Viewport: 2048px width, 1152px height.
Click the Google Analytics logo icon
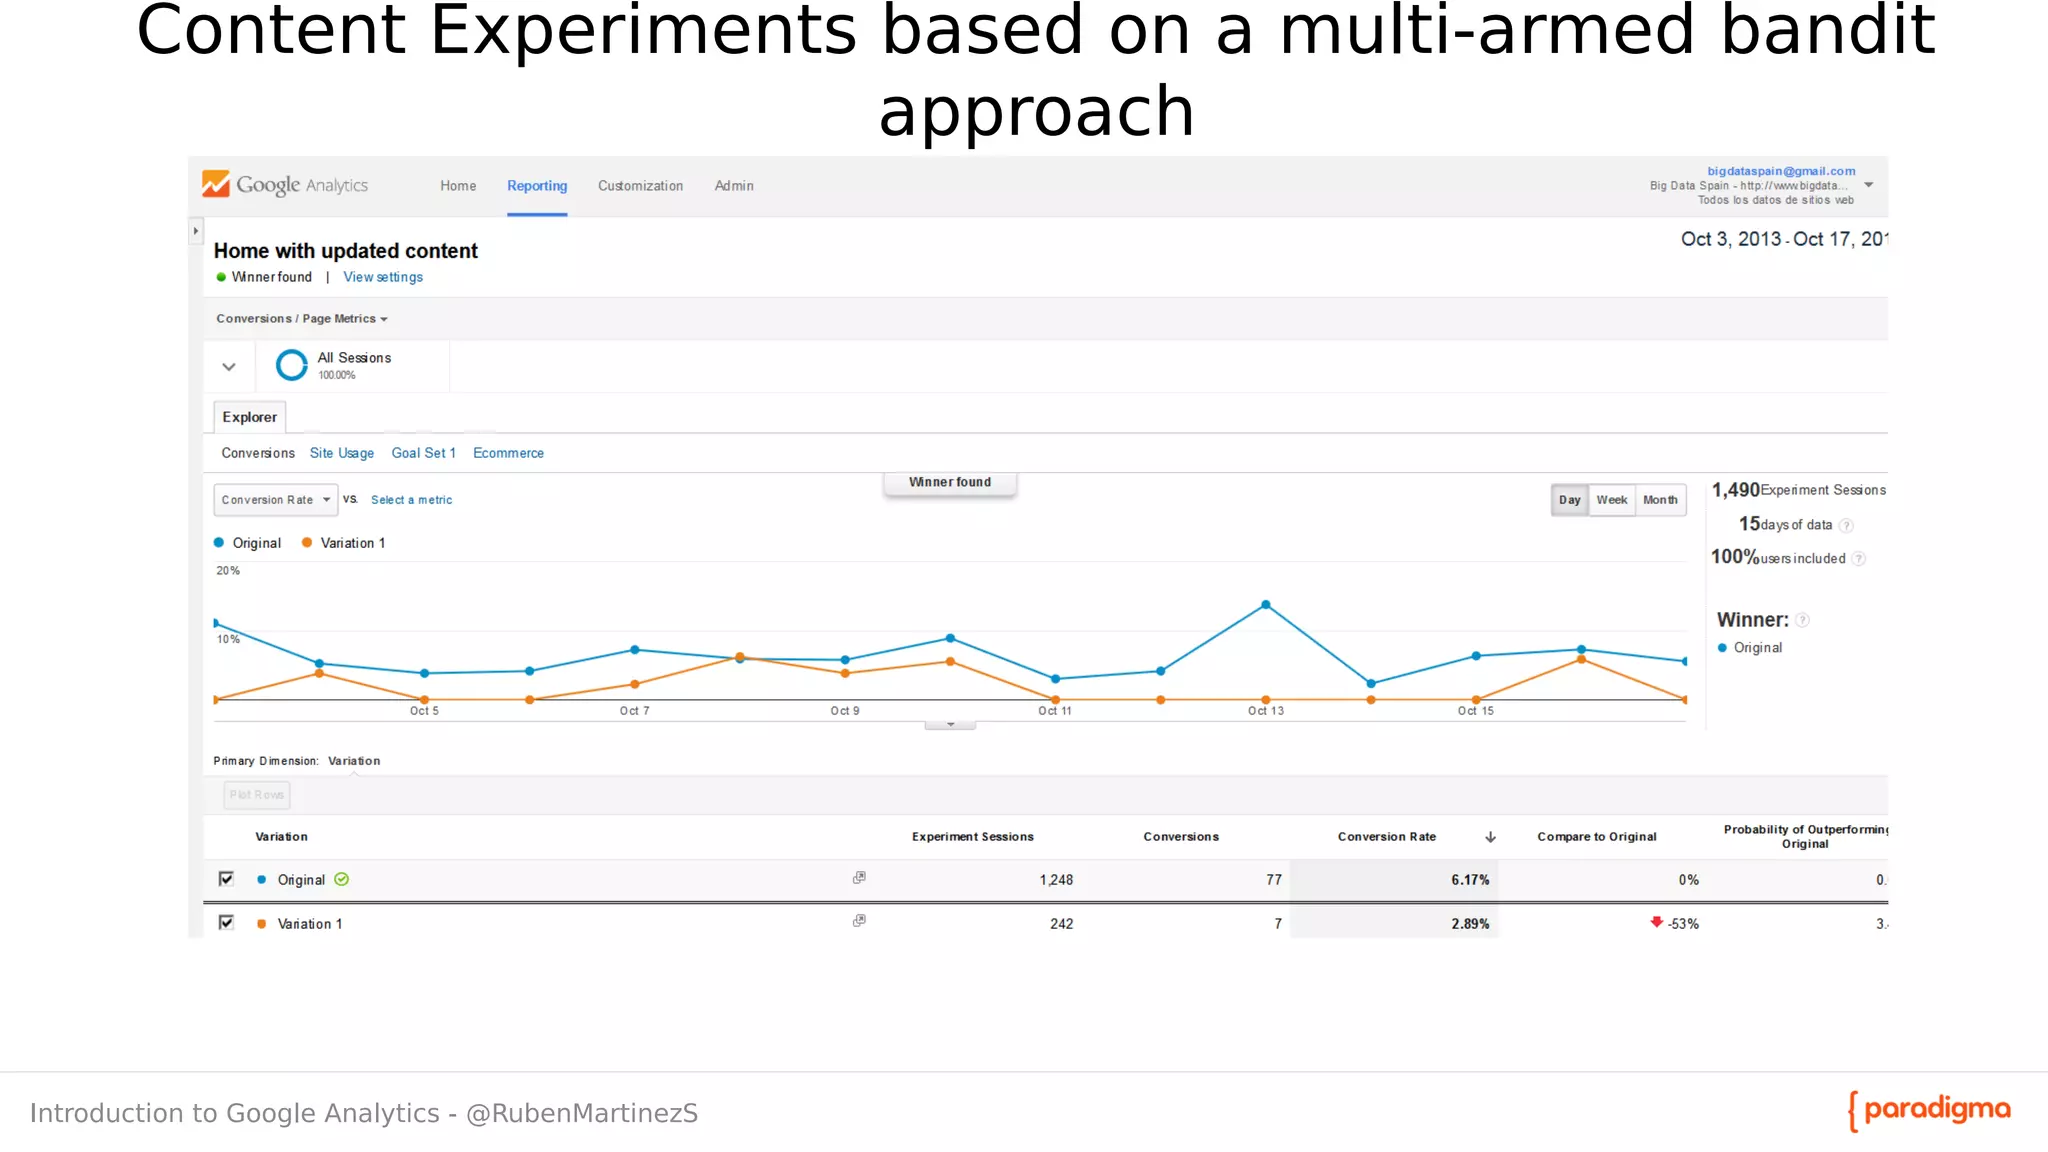click(x=215, y=184)
